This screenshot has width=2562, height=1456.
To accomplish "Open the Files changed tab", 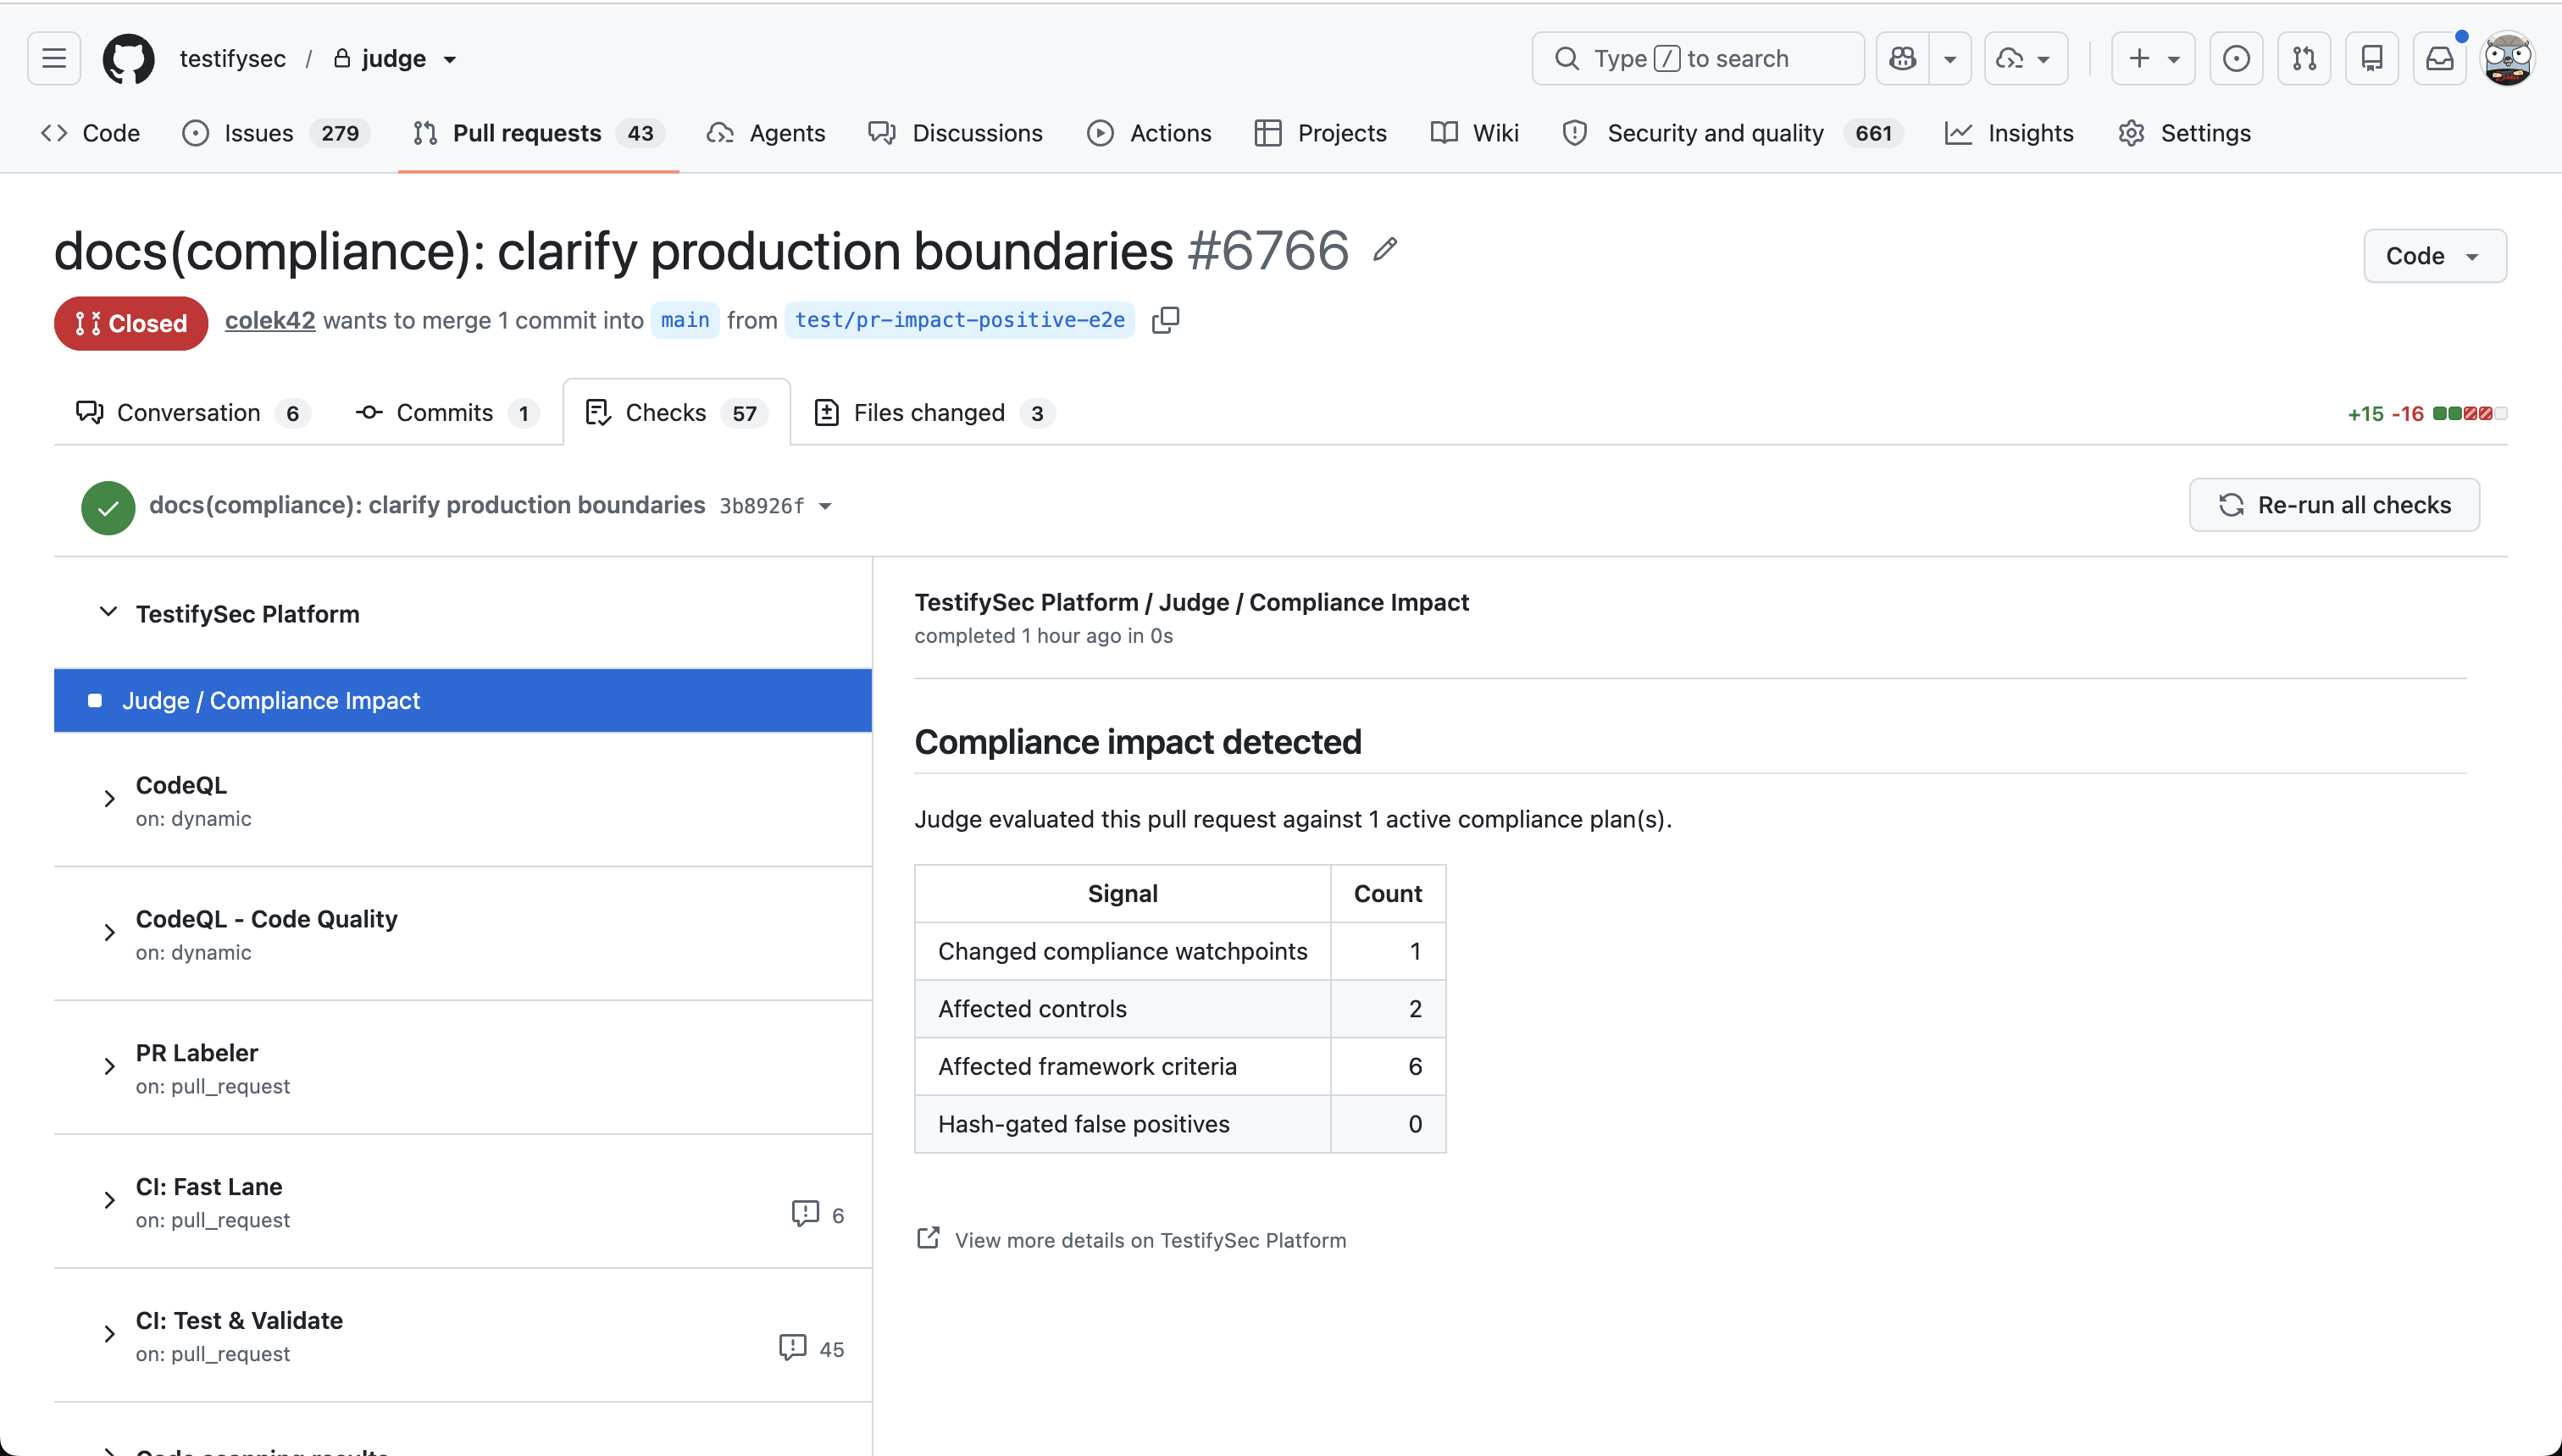I will click(935, 412).
